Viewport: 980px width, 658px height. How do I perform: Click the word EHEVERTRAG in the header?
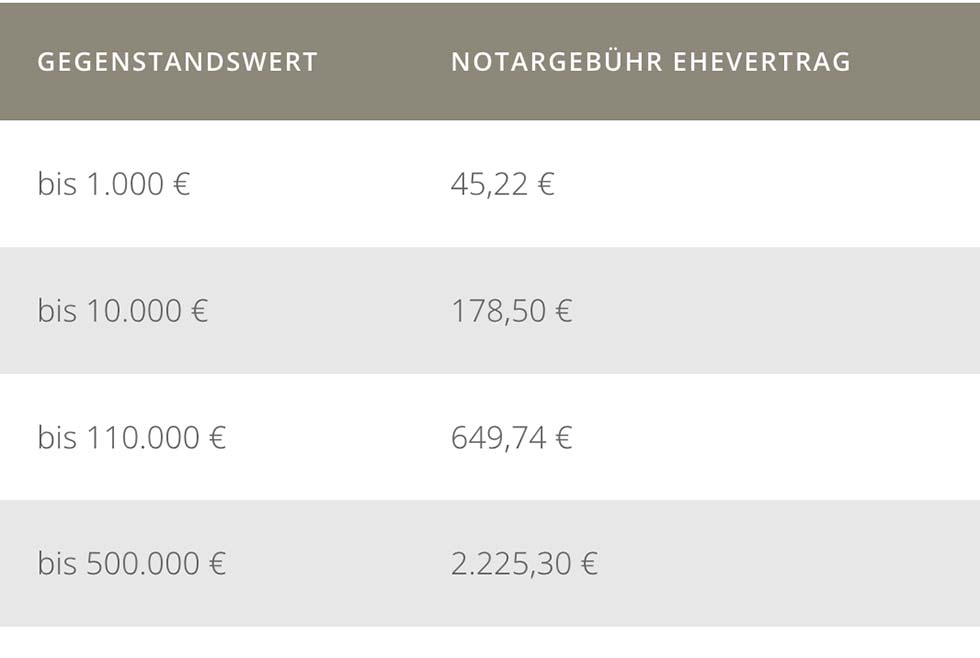[762, 62]
